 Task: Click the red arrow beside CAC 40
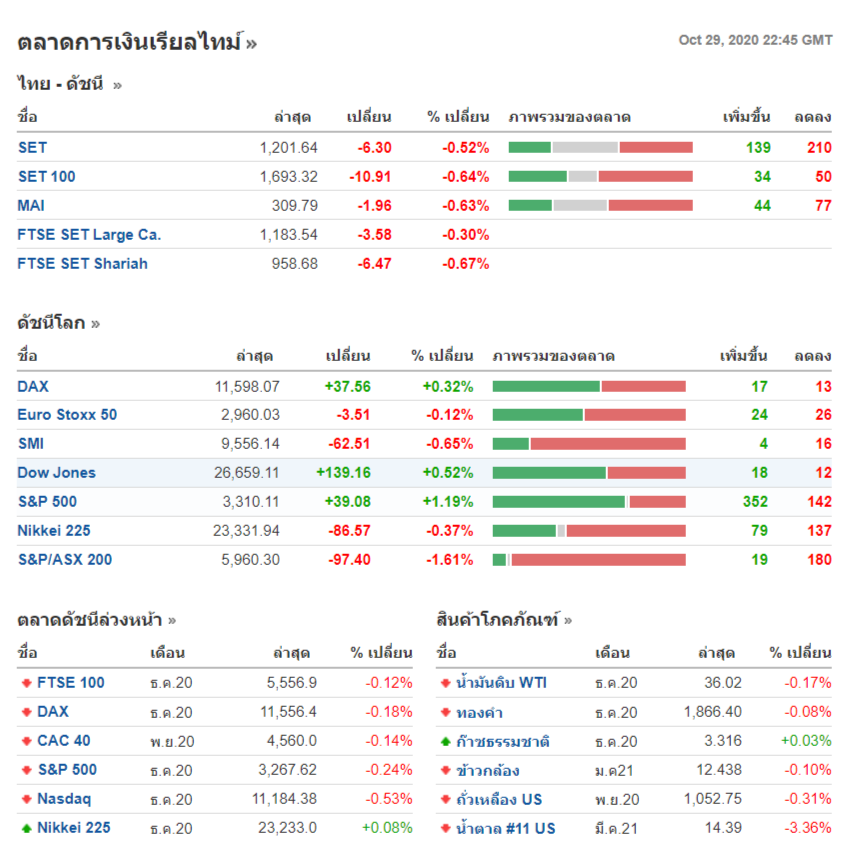26,741
